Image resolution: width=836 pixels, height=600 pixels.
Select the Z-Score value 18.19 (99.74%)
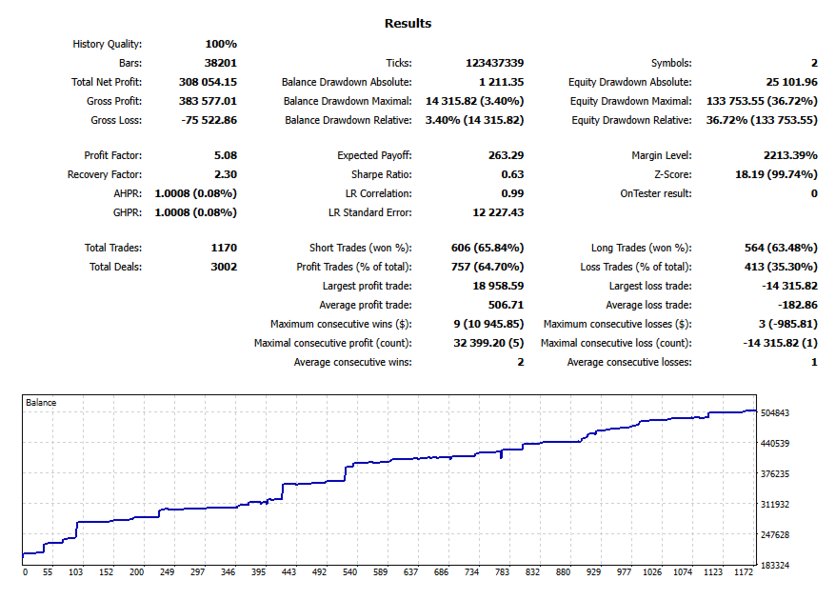(x=776, y=174)
